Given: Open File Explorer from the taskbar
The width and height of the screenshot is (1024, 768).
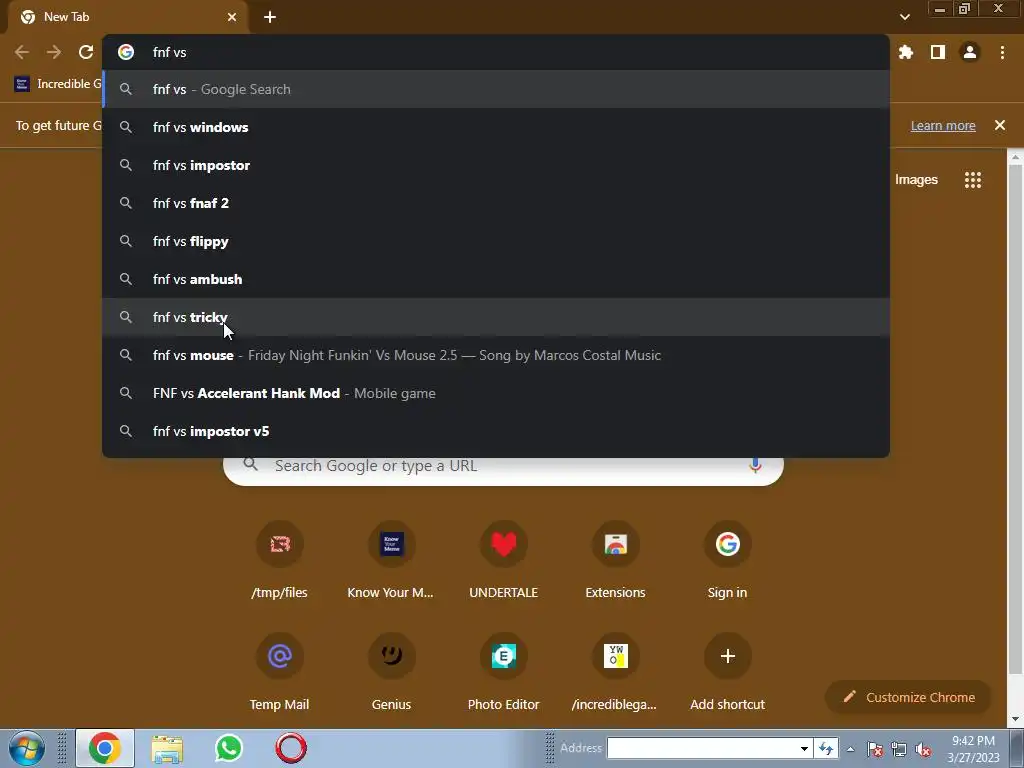Looking at the screenshot, I should pyautogui.click(x=167, y=748).
